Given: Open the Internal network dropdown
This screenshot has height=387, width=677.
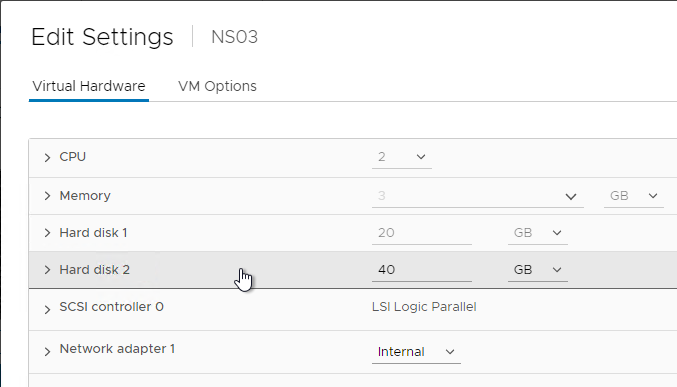Looking at the screenshot, I should [416, 352].
